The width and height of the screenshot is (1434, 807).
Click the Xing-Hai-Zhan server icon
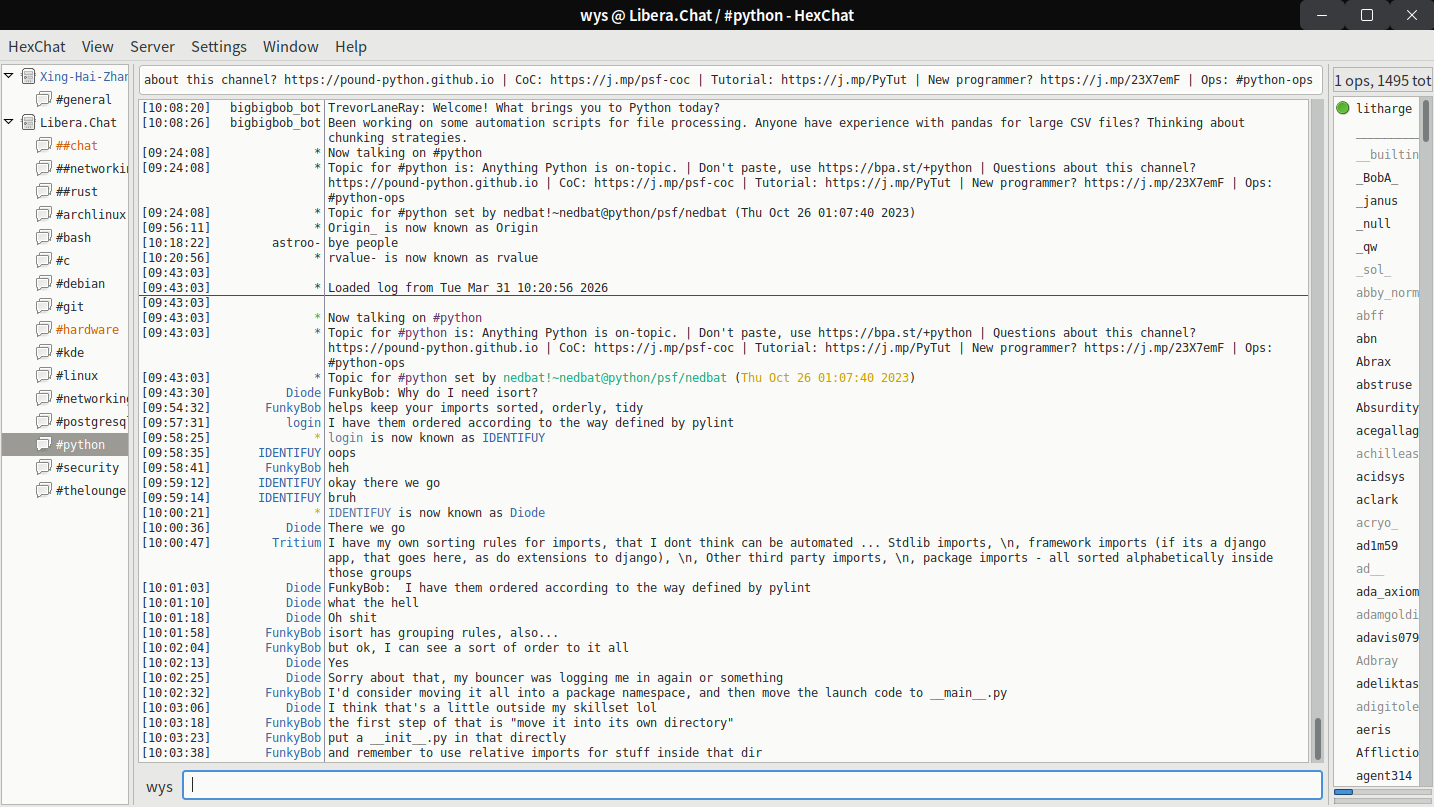(x=27, y=76)
